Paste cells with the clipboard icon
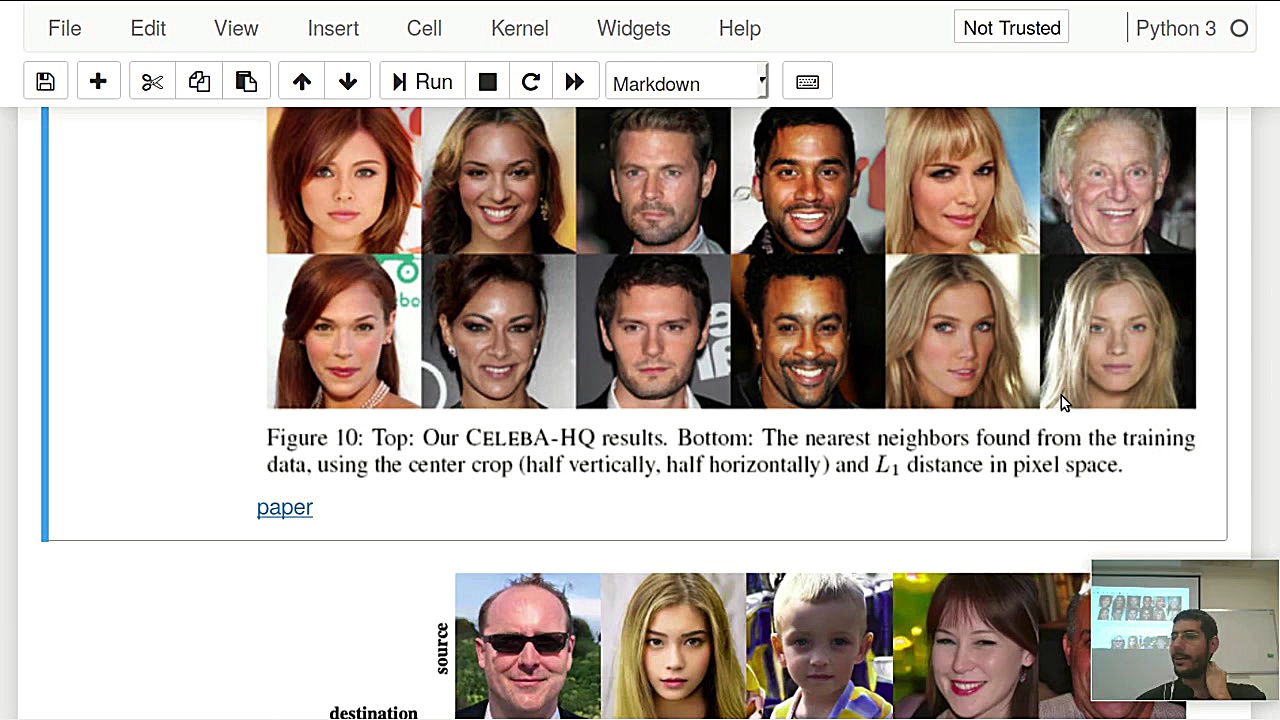 [246, 82]
